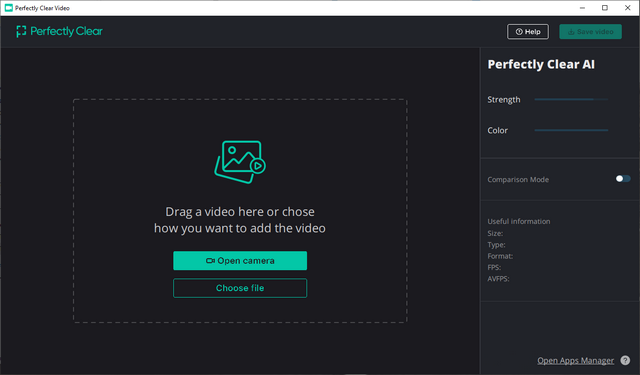Maximize the application window
Image resolution: width=640 pixels, height=375 pixels.
[x=605, y=8]
